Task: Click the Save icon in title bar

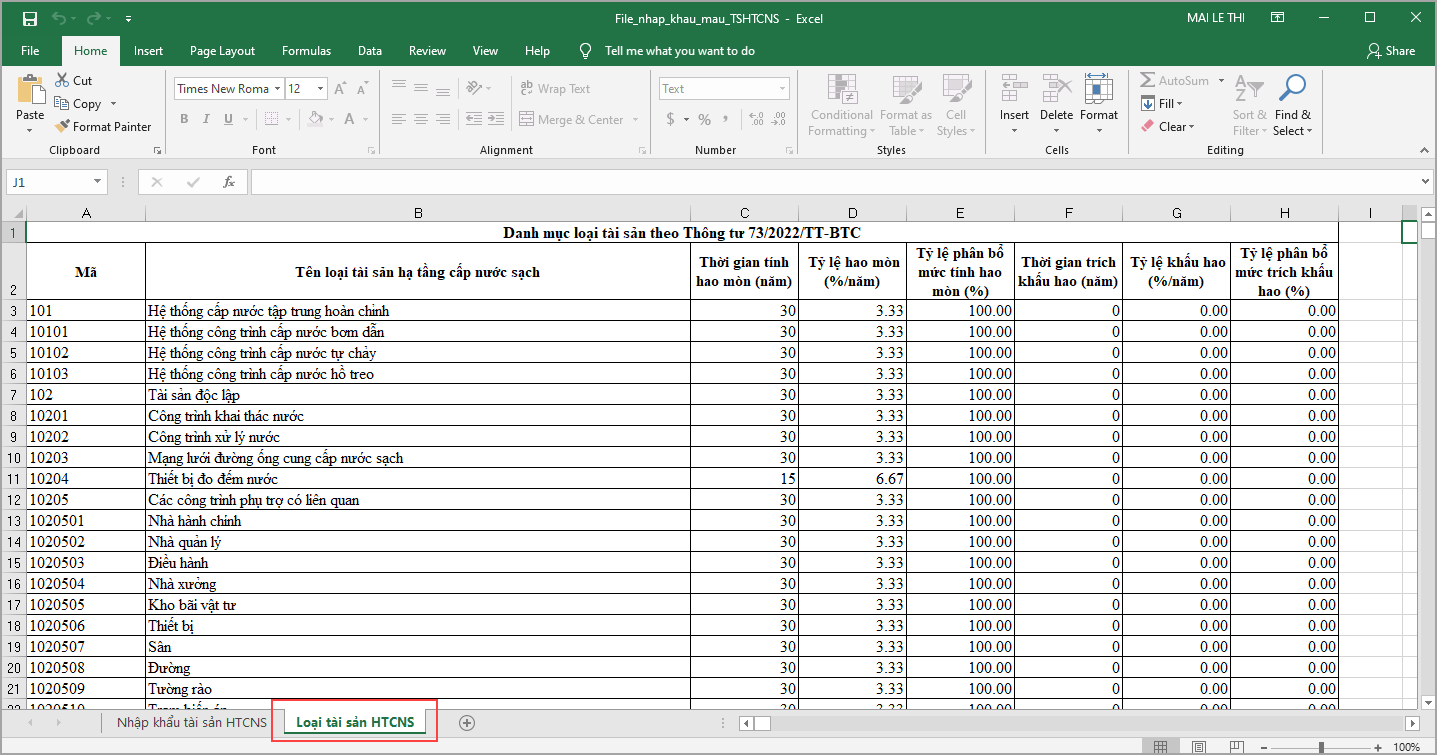Action: tap(30, 18)
